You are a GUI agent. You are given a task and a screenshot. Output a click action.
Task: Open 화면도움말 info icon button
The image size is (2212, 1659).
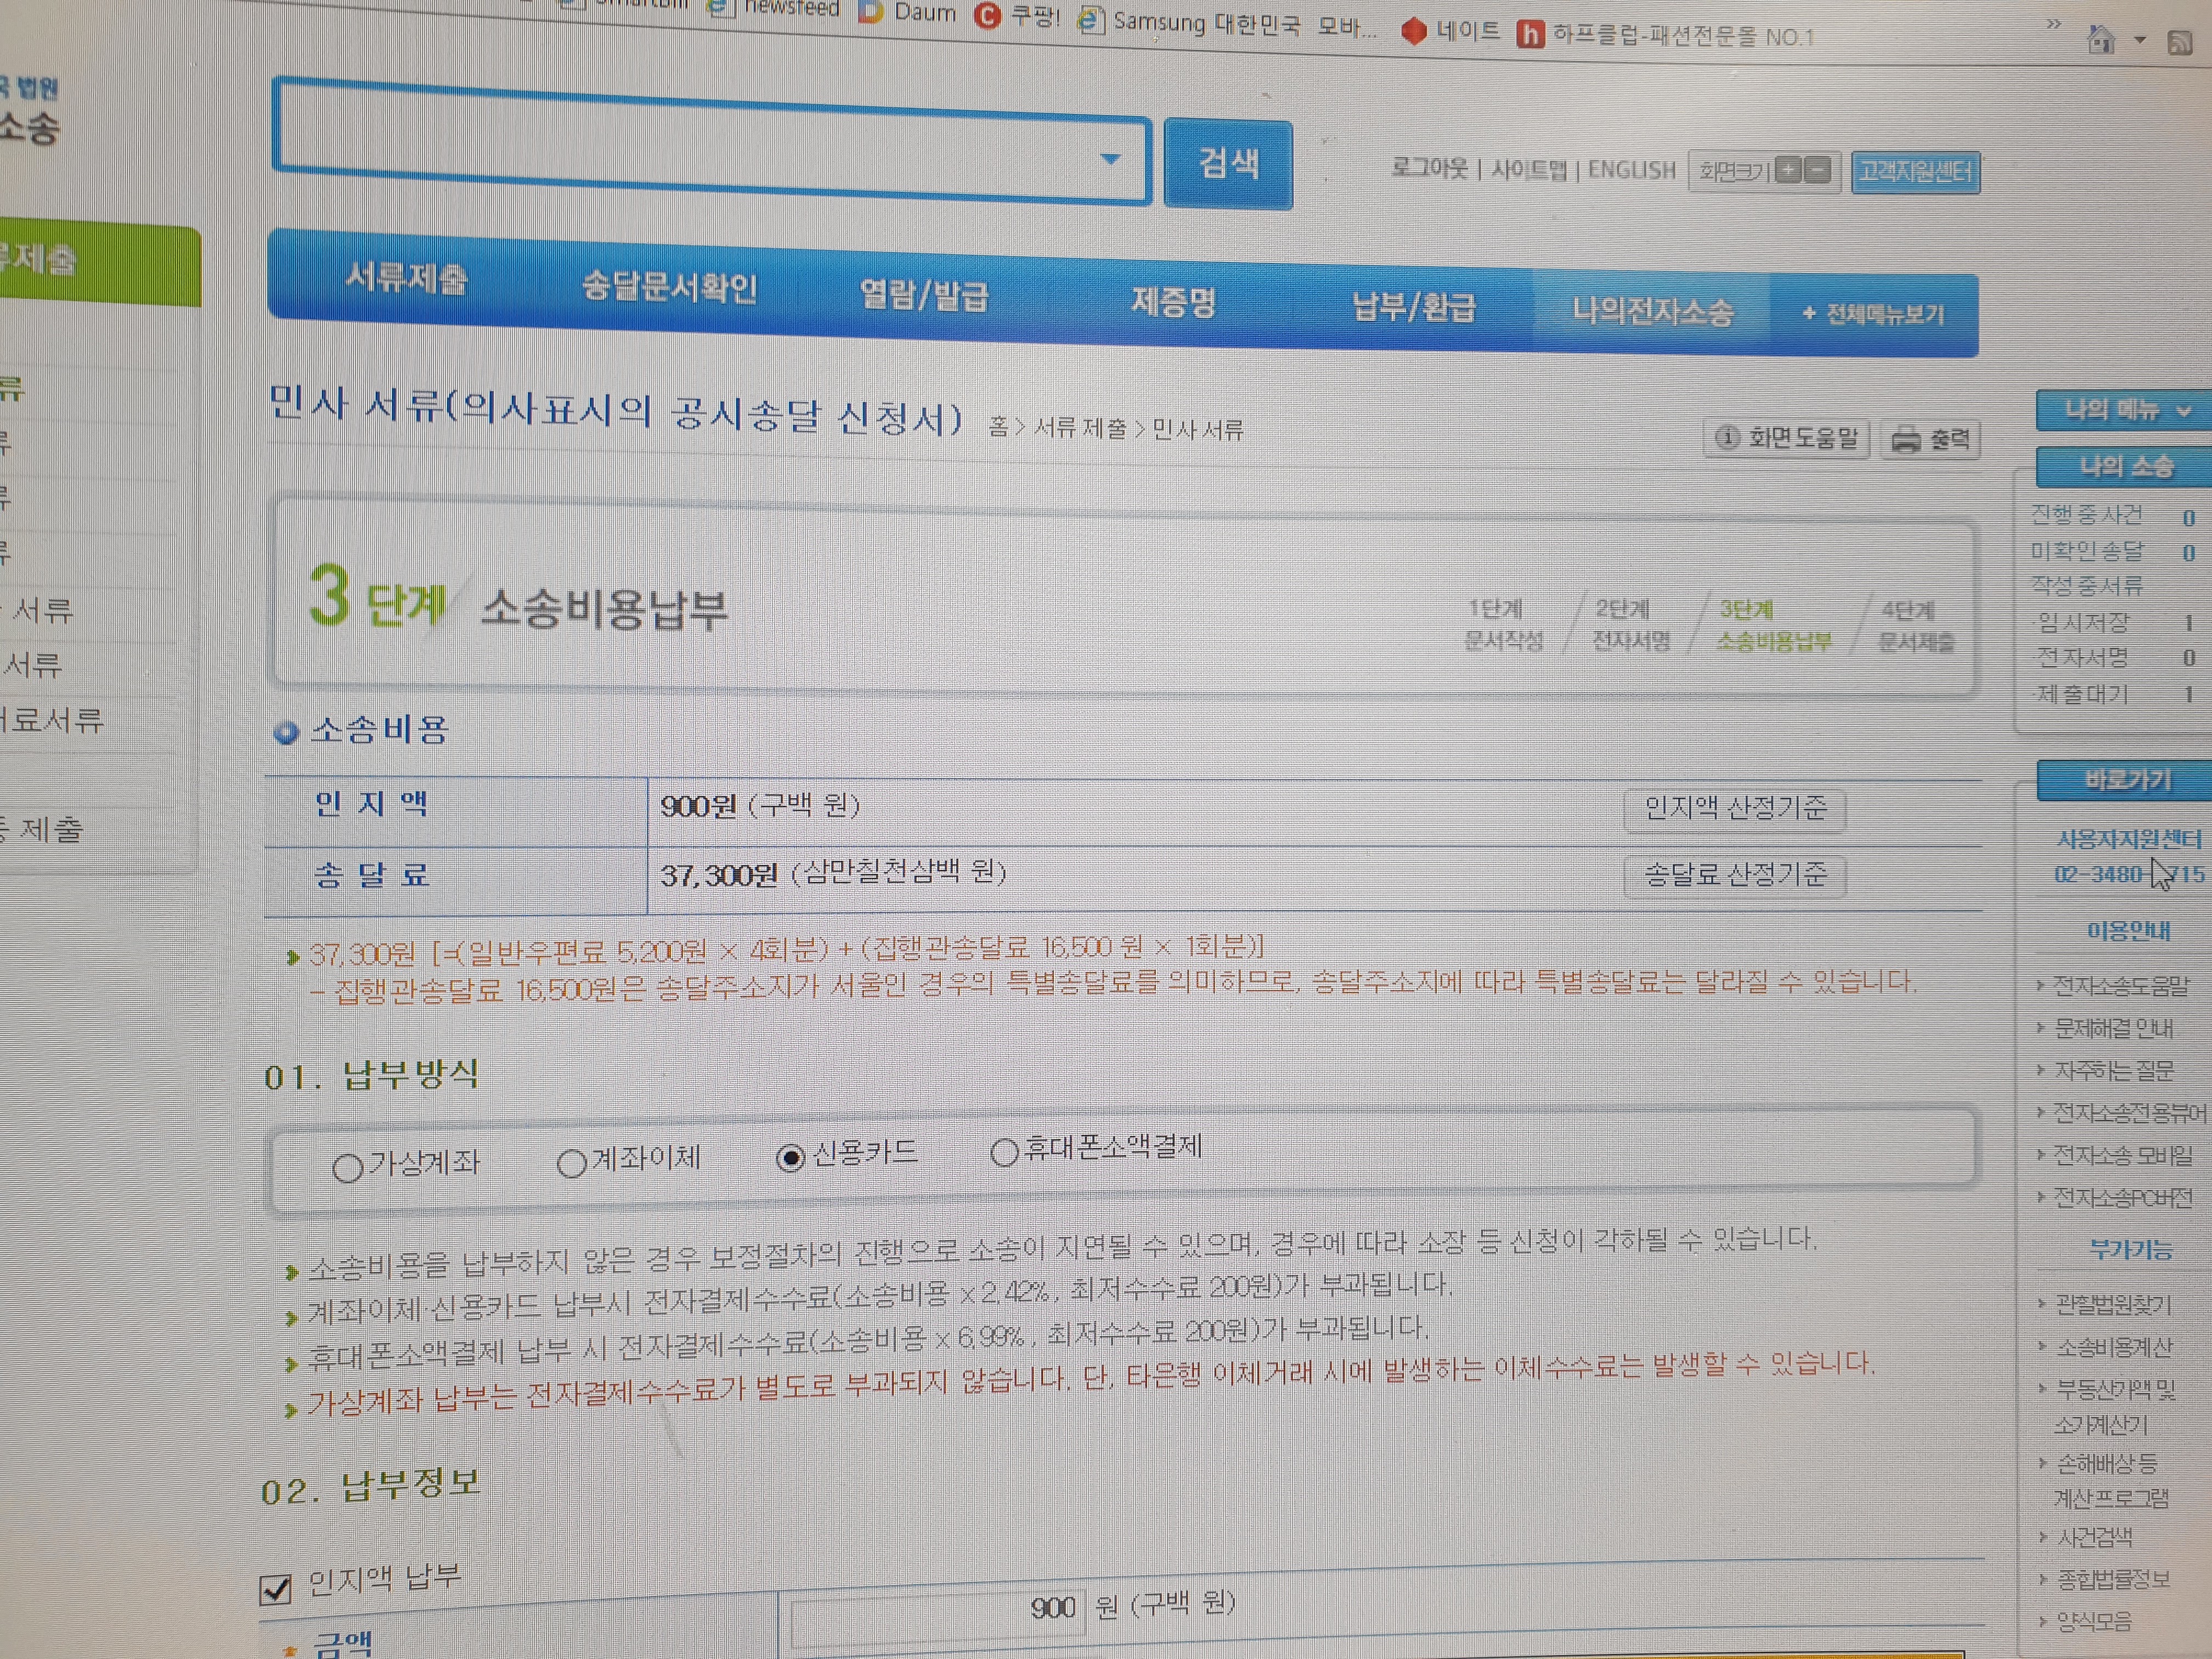[1786, 437]
